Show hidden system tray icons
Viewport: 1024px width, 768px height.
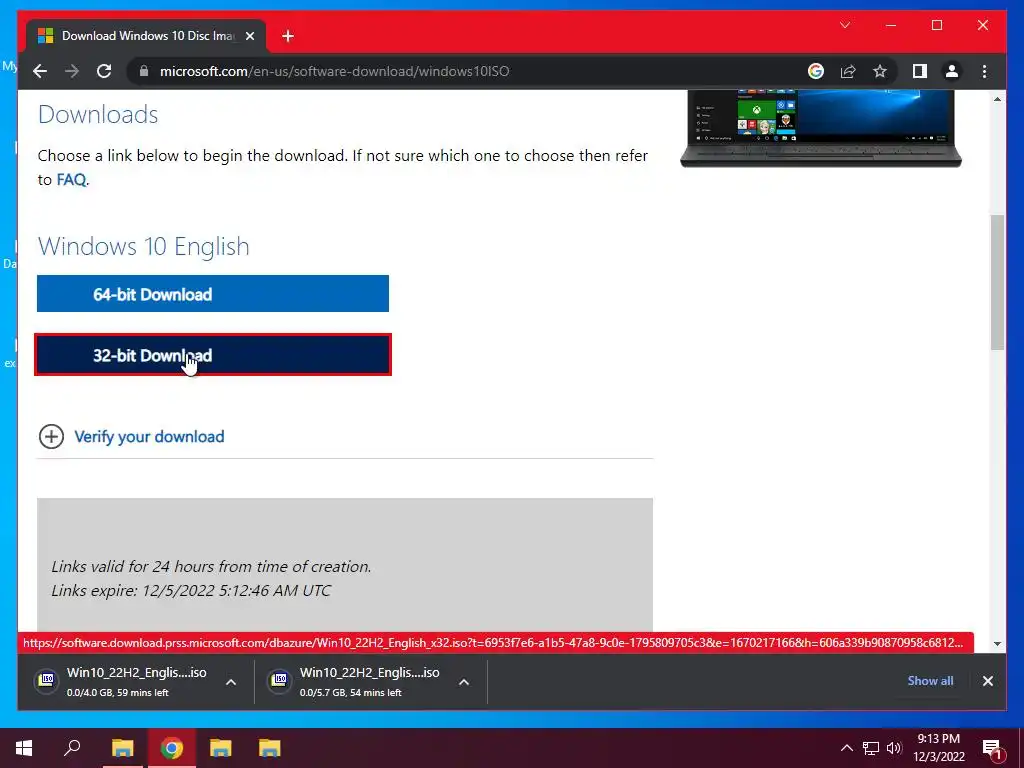[x=846, y=748]
